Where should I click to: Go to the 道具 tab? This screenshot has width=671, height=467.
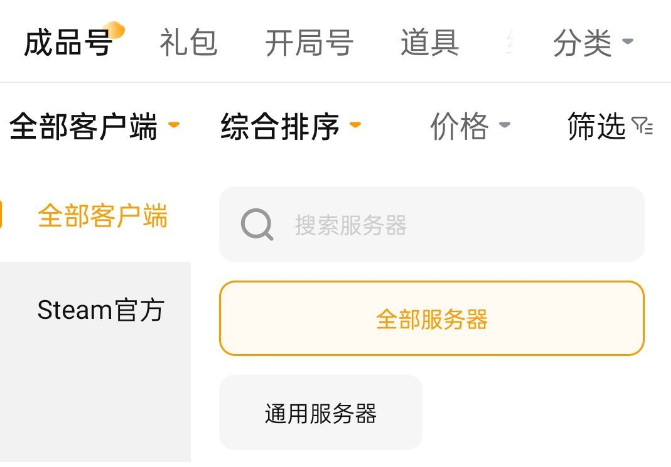coord(429,43)
